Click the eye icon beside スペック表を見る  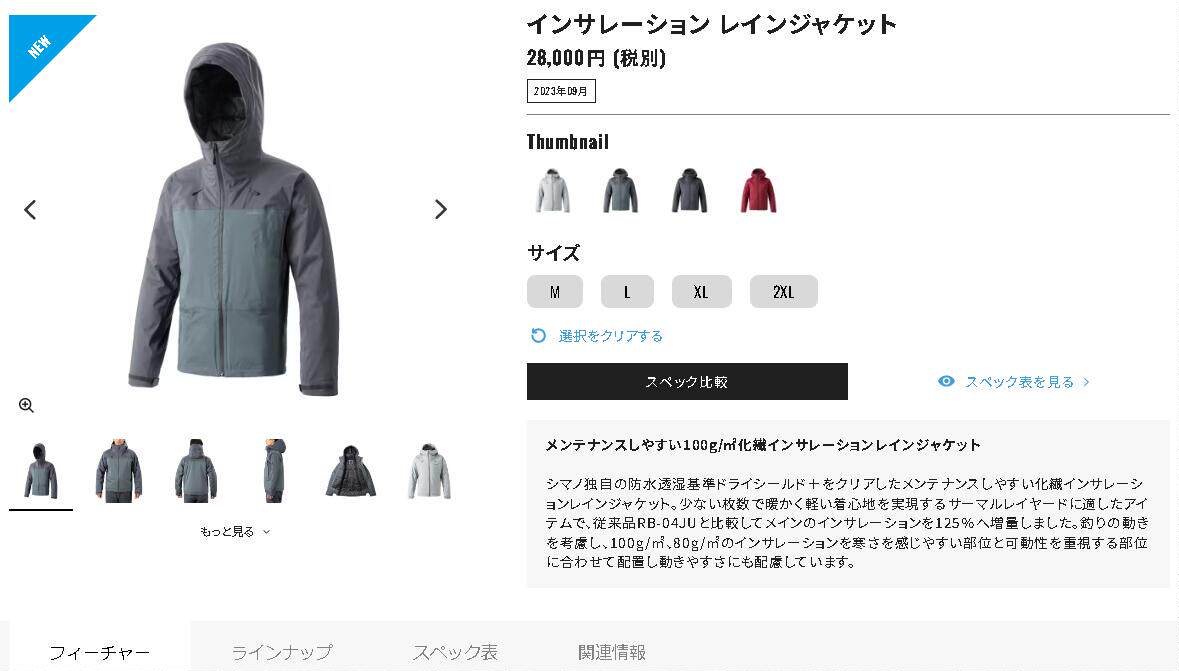[946, 381]
